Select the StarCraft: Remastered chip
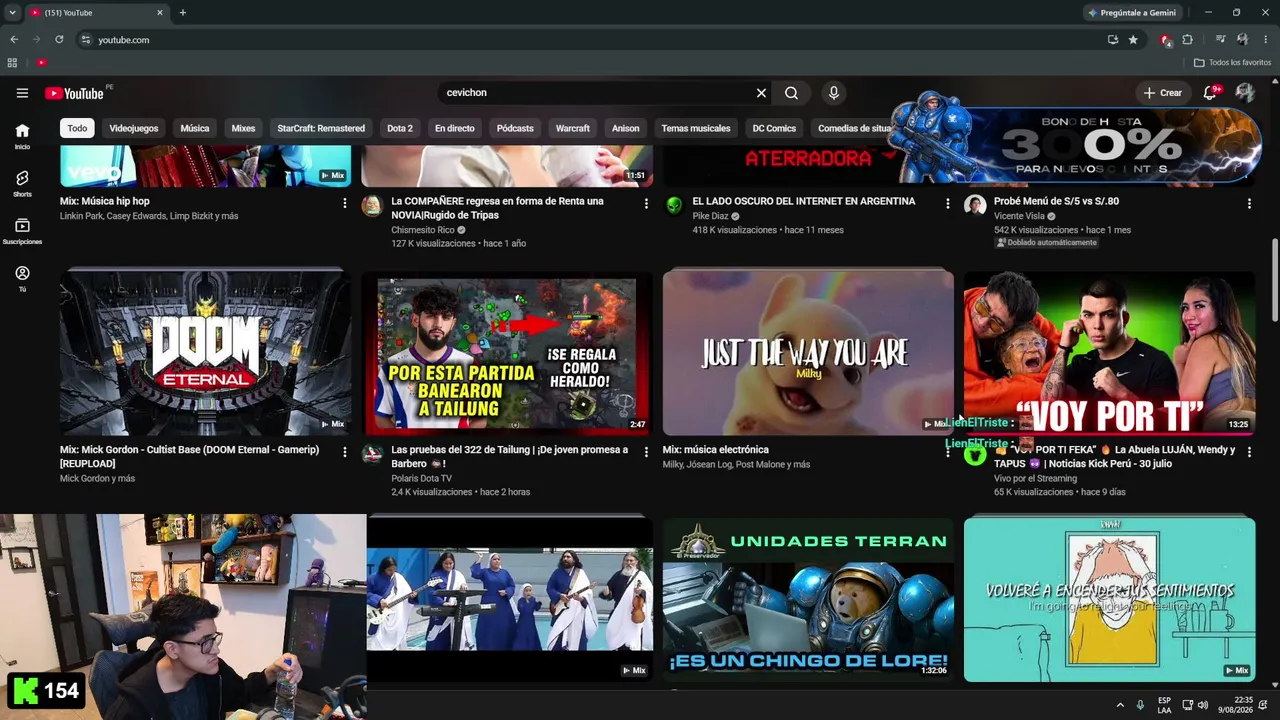This screenshot has width=1280, height=720. click(x=321, y=128)
